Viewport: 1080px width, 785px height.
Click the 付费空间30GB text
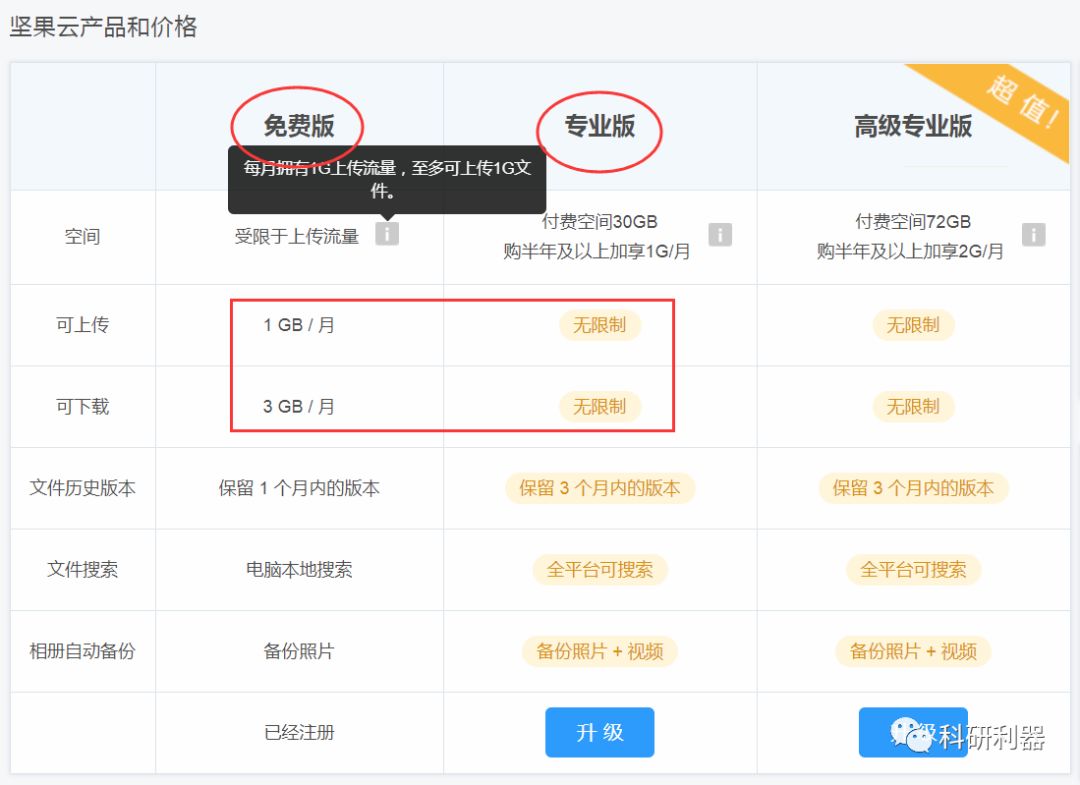(599, 221)
